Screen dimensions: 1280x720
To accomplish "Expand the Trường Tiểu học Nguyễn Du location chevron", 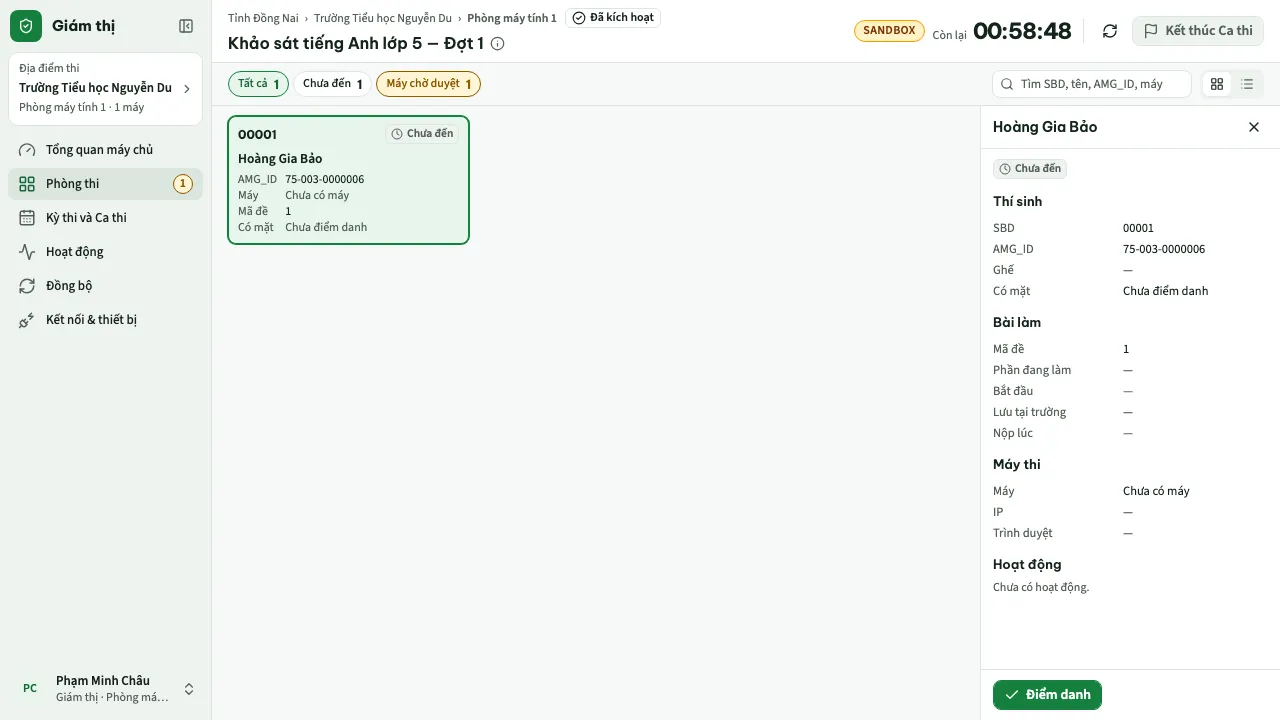I will pyautogui.click(x=186, y=89).
